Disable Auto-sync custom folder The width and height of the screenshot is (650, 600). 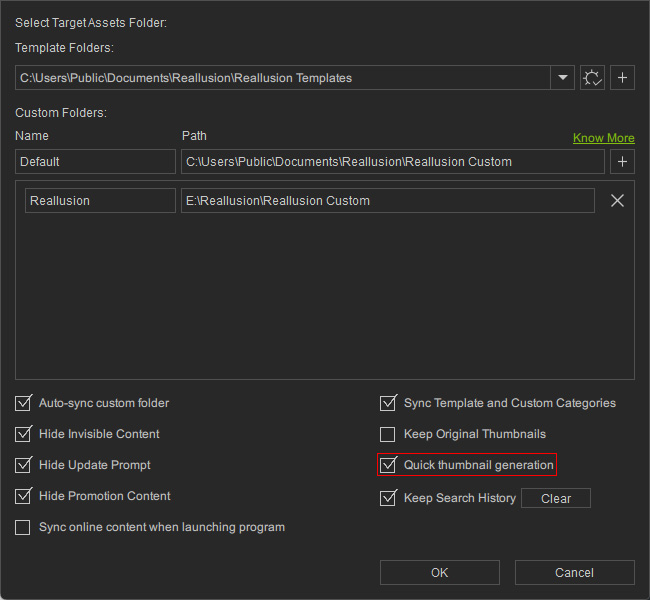click(23, 403)
